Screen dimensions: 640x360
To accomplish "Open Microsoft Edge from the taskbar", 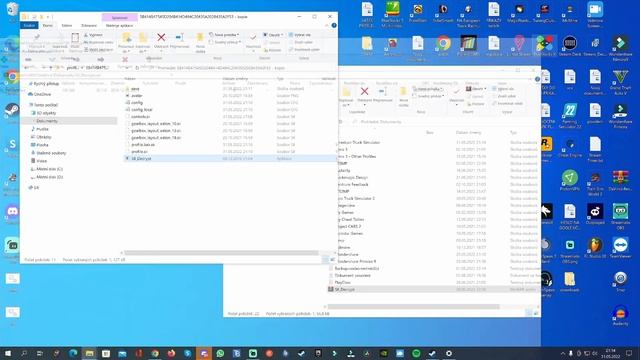I will pos(73,353).
